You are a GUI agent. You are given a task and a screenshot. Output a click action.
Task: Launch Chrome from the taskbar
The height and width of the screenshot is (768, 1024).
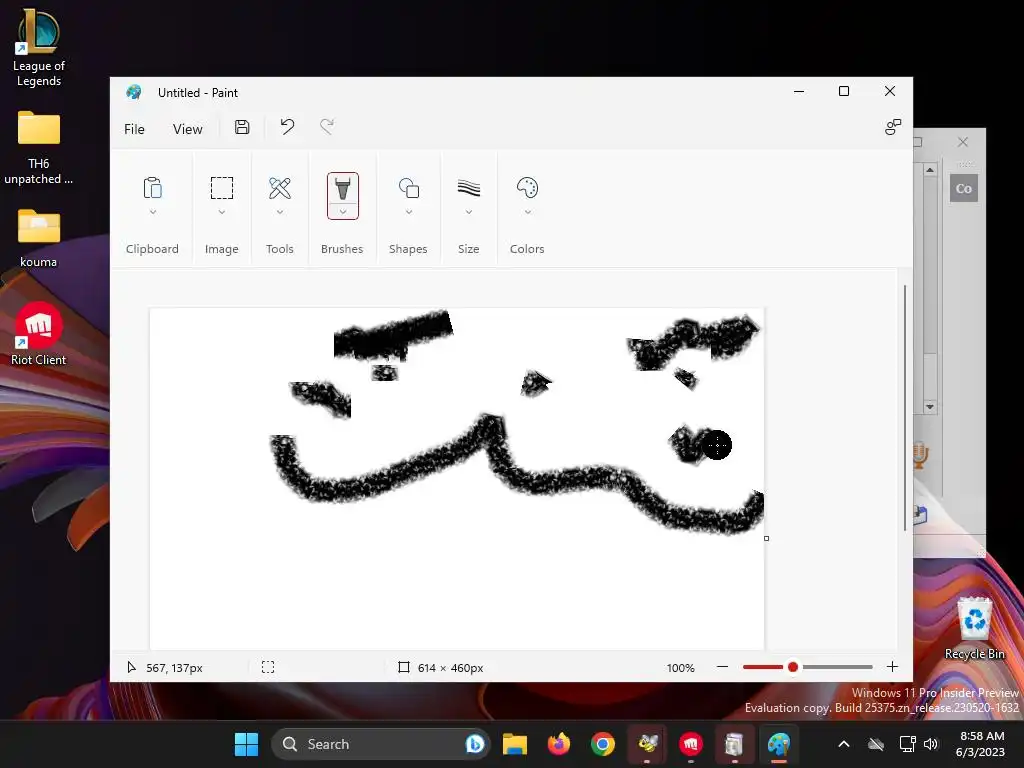click(x=603, y=744)
